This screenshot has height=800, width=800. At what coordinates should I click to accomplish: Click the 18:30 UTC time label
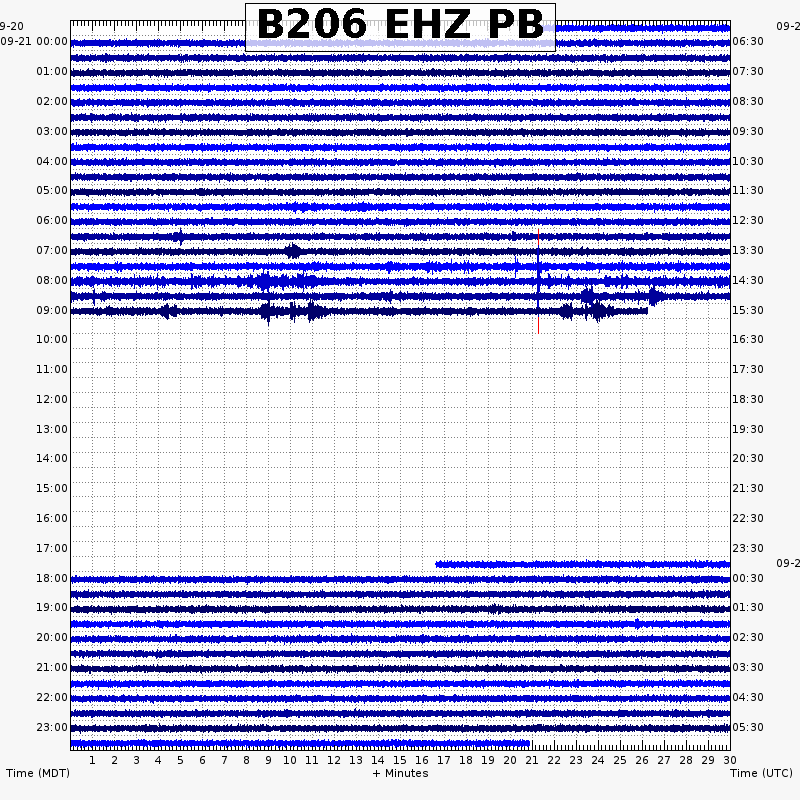[748, 399]
